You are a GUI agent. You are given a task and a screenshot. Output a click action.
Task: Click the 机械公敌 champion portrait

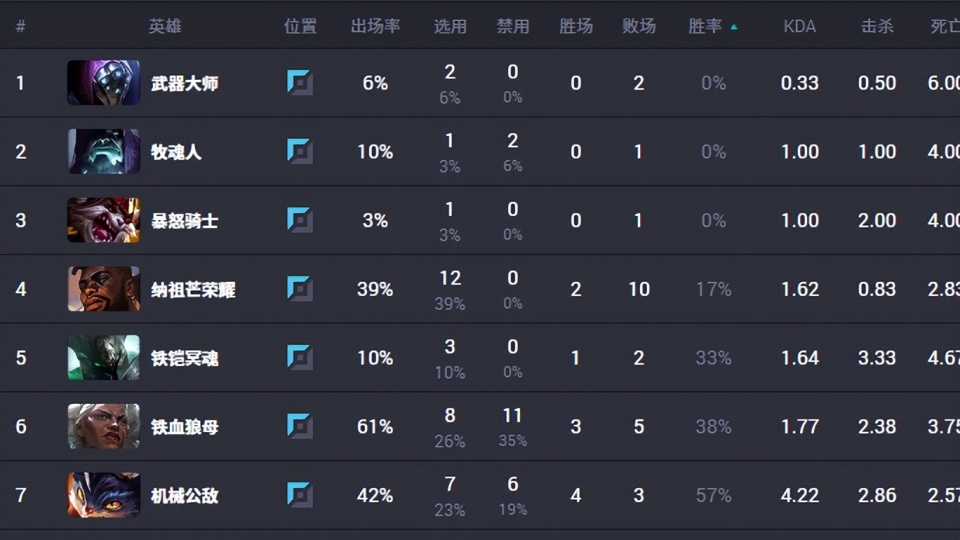pyautogui.click(x=103, y=495)
